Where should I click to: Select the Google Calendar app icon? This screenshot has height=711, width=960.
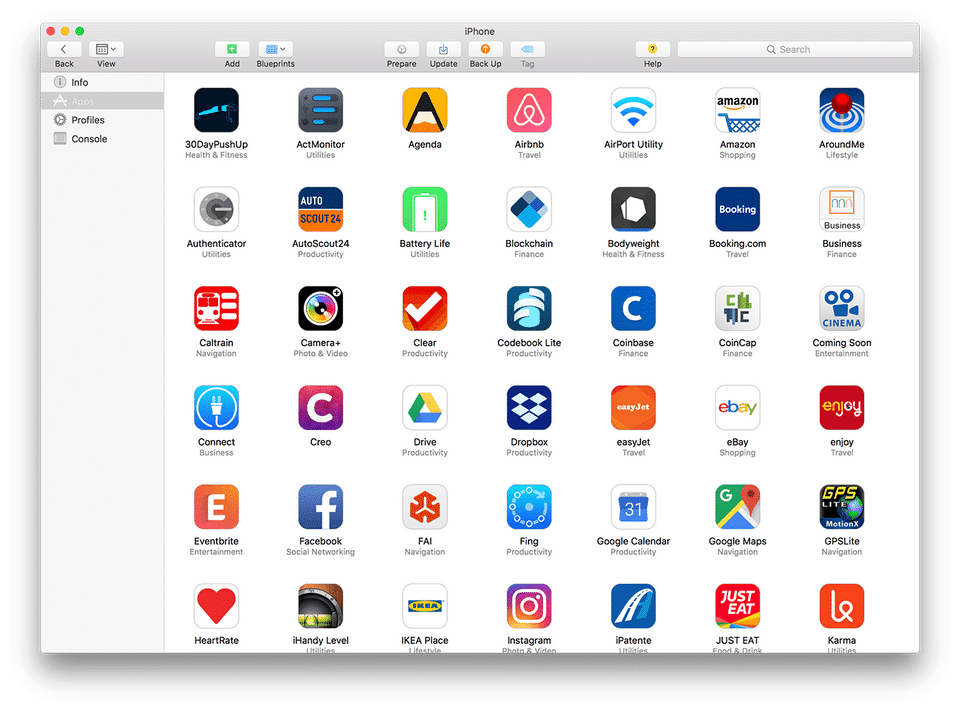[633, 507]
